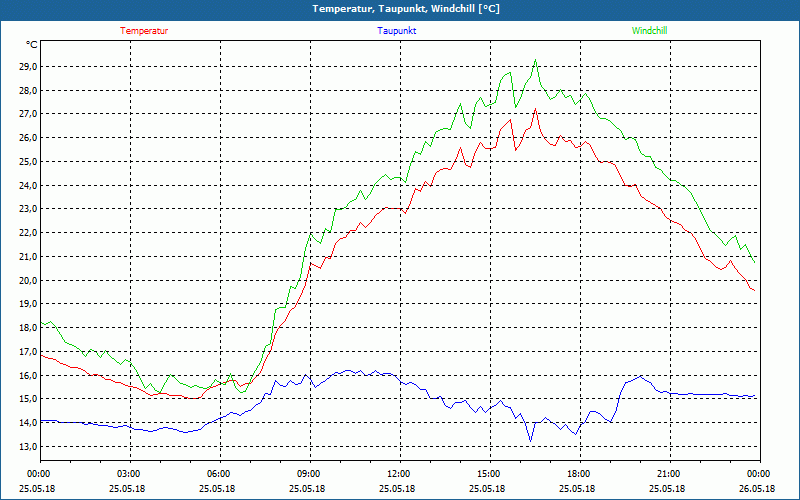The height and width of the screenshot is (500, 800).
Task: Select the red 'Temperatur' legend label
Action: click(144, 31)
